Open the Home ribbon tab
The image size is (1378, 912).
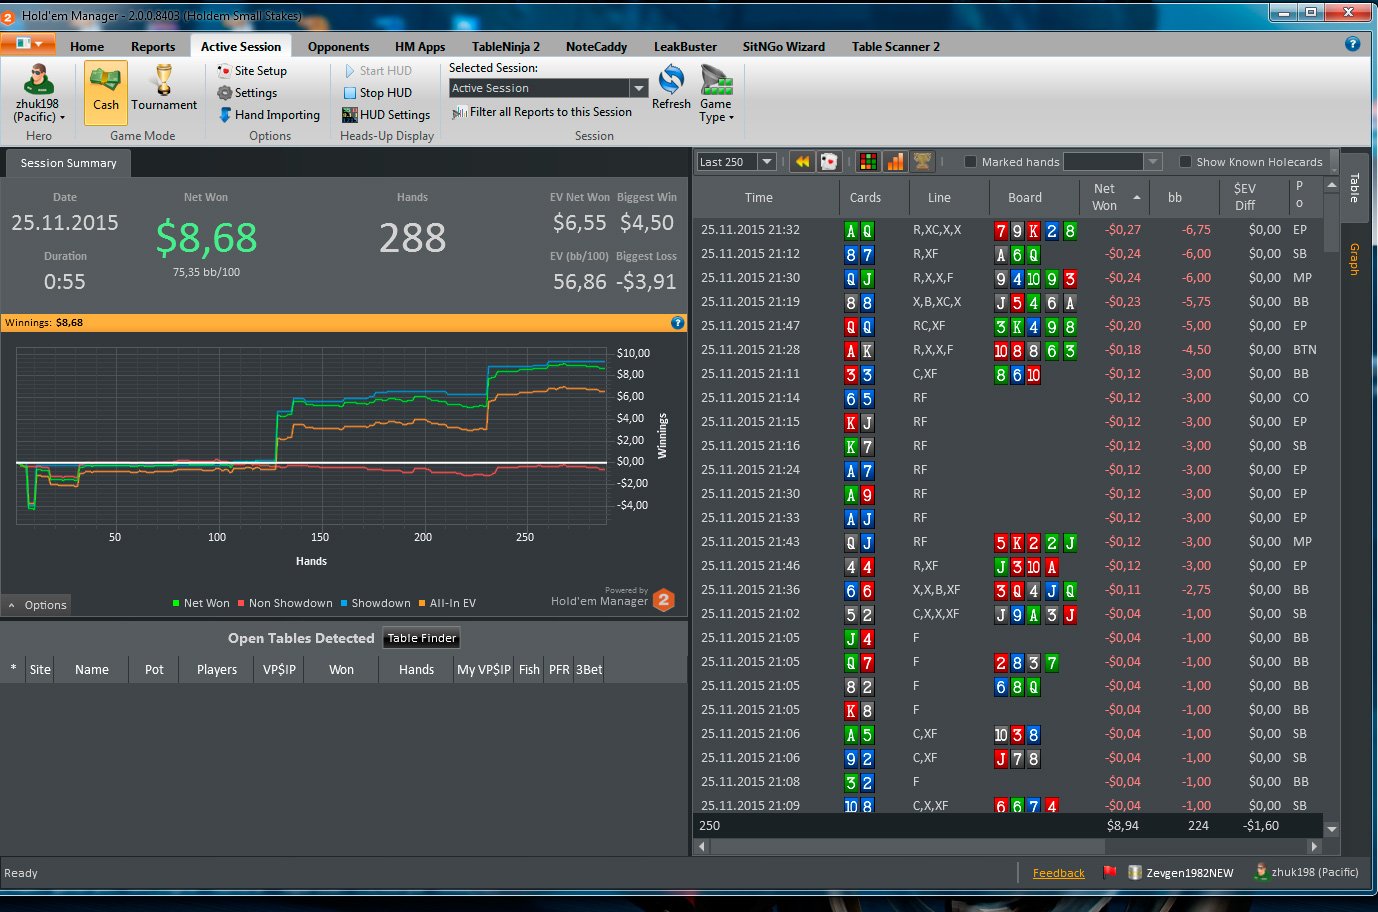point(87,46)
